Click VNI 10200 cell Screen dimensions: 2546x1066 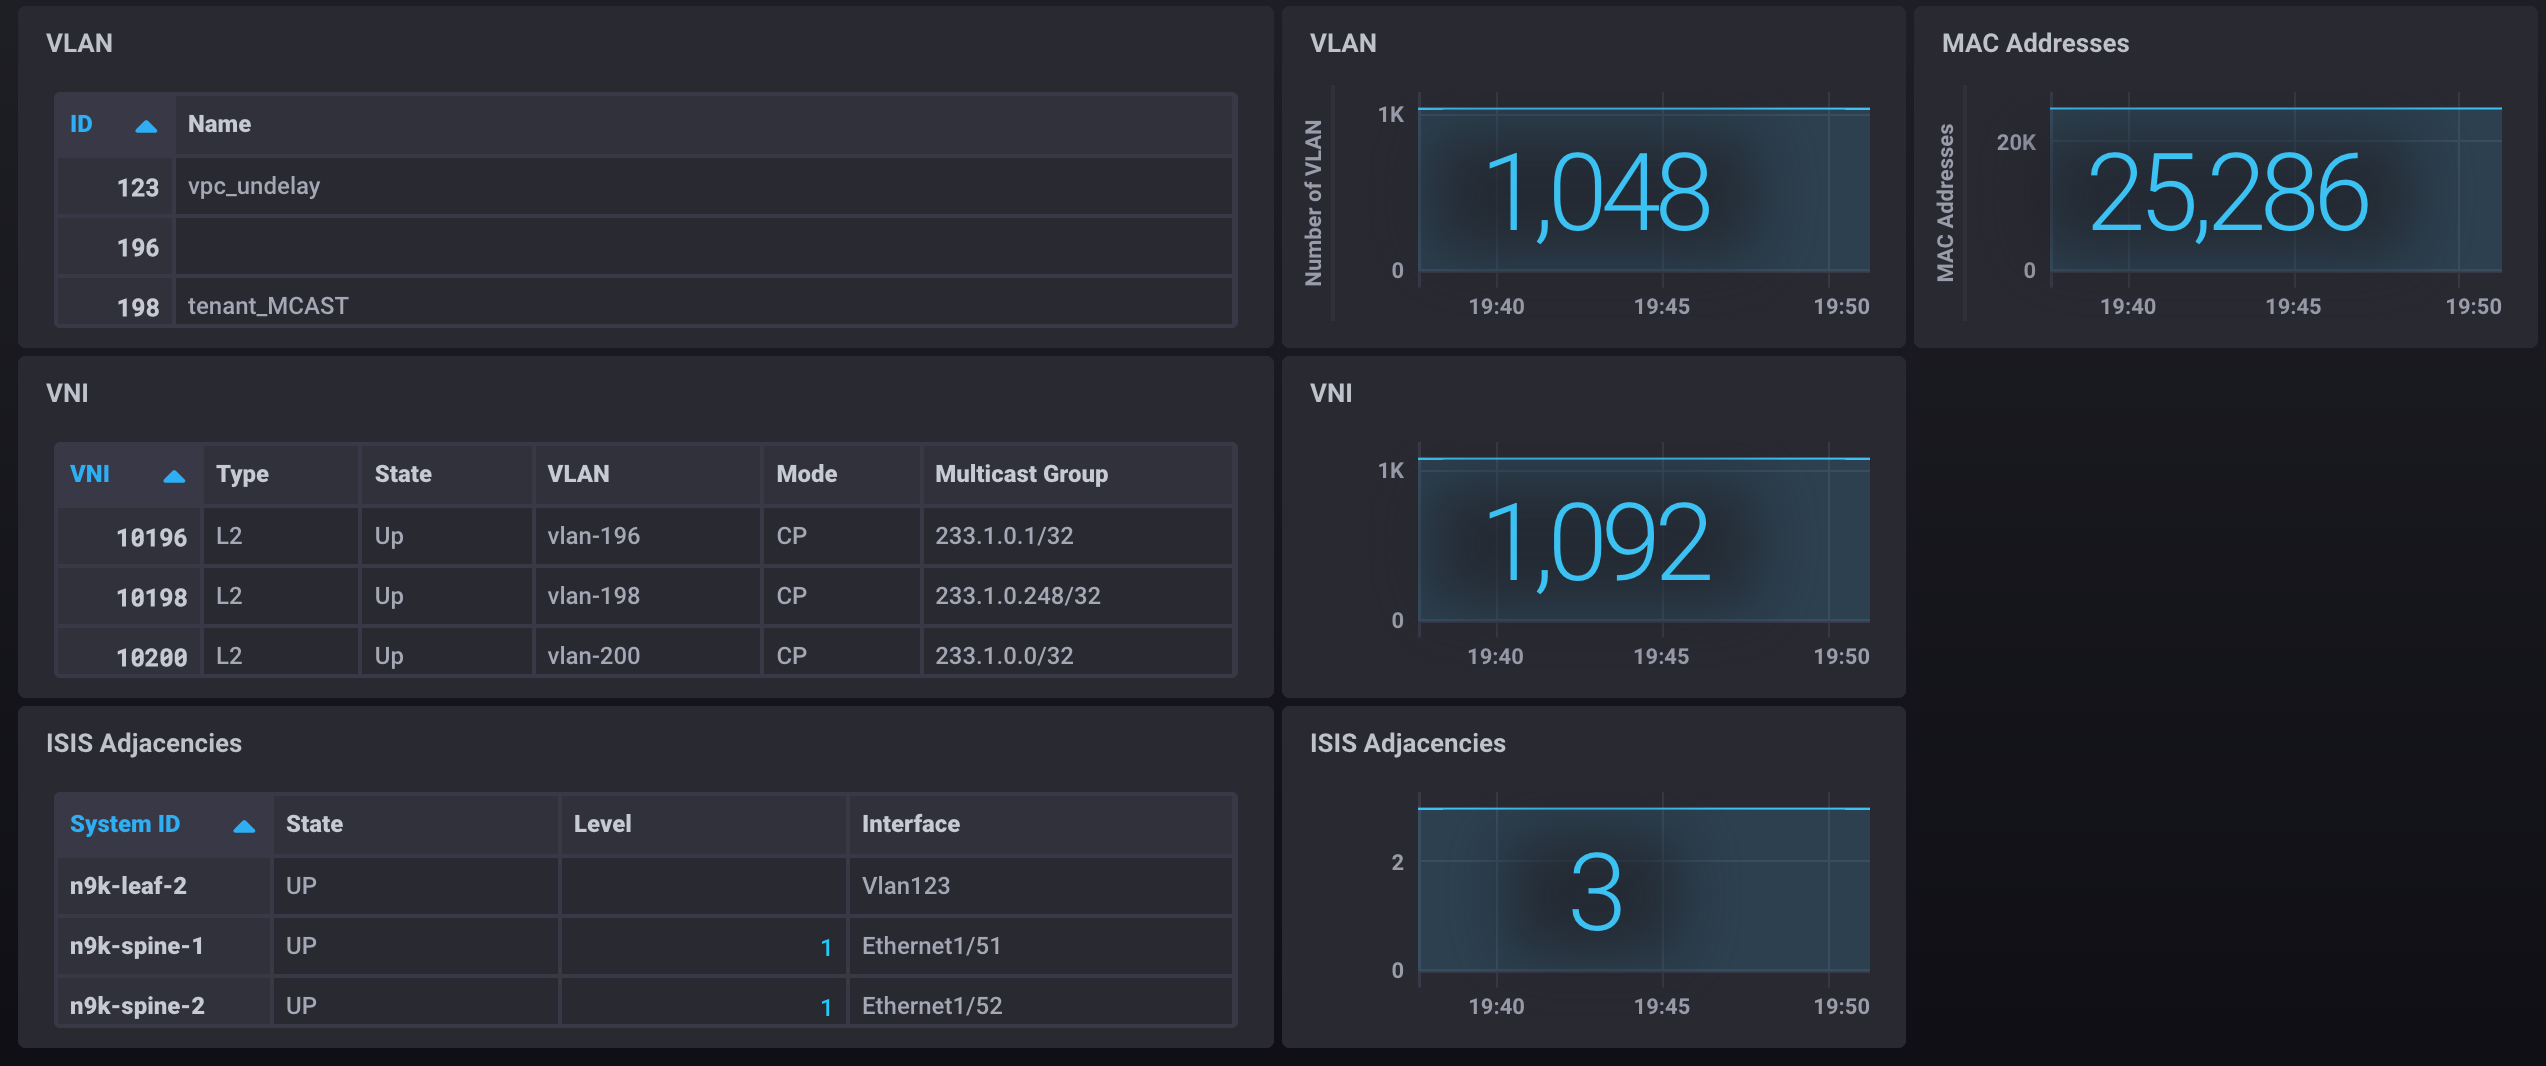tap(130, 652)
